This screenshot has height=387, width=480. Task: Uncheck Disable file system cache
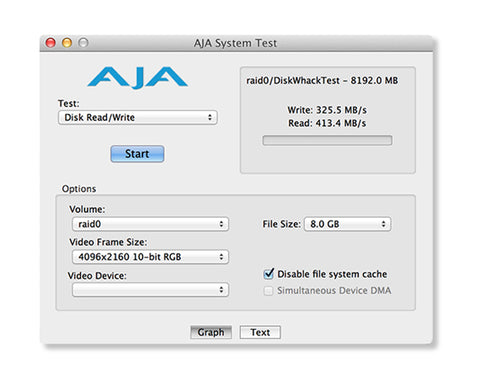click(x=269, y=274)
